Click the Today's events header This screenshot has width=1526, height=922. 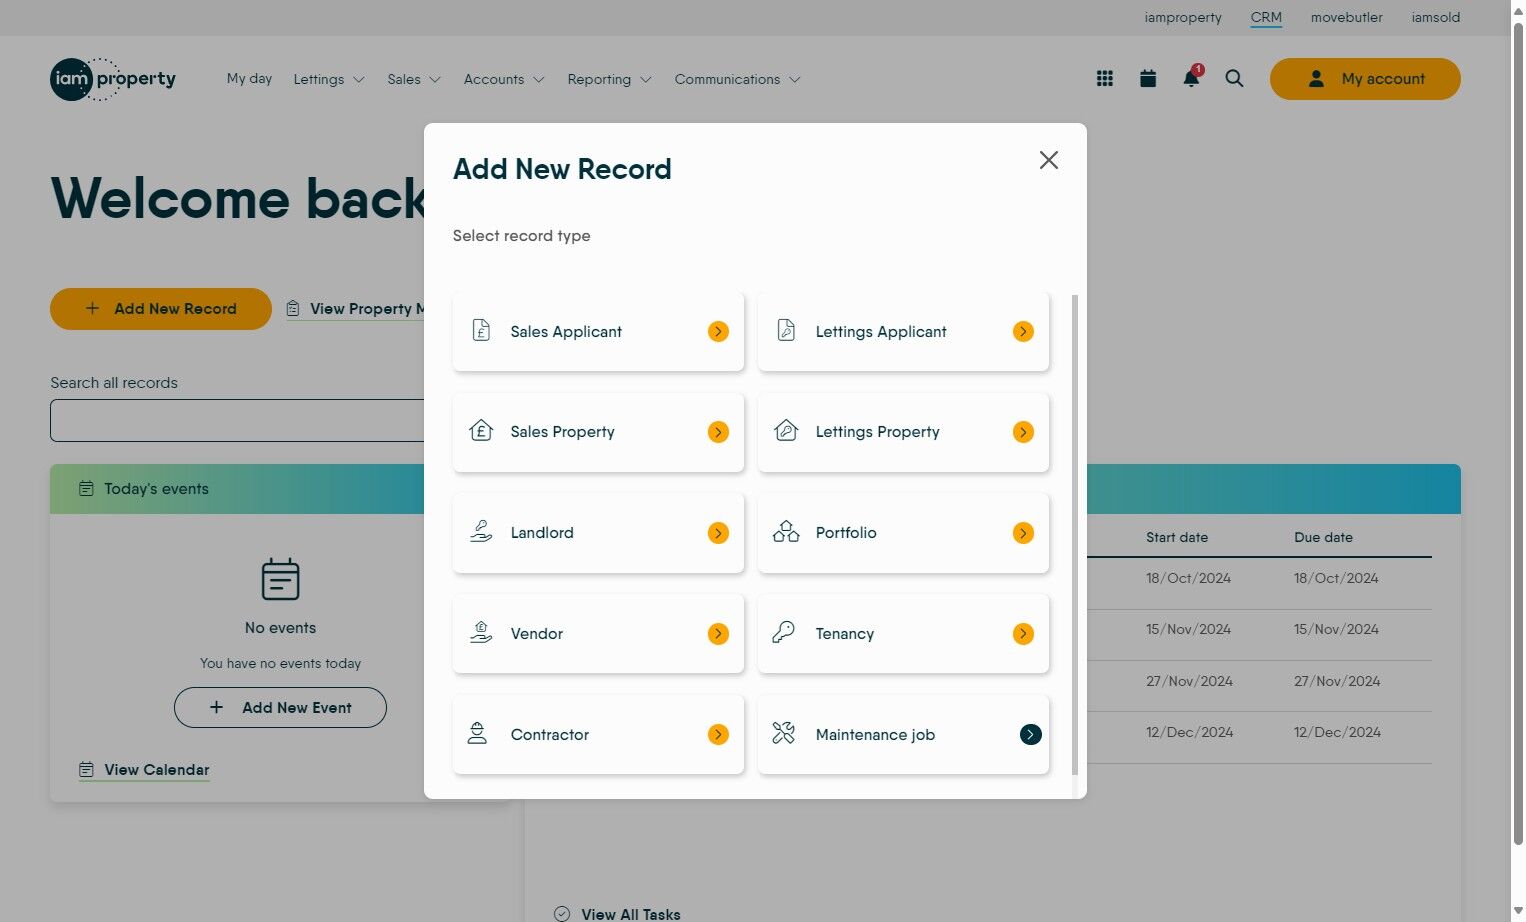pyautogui.click(x=237, y=489)
